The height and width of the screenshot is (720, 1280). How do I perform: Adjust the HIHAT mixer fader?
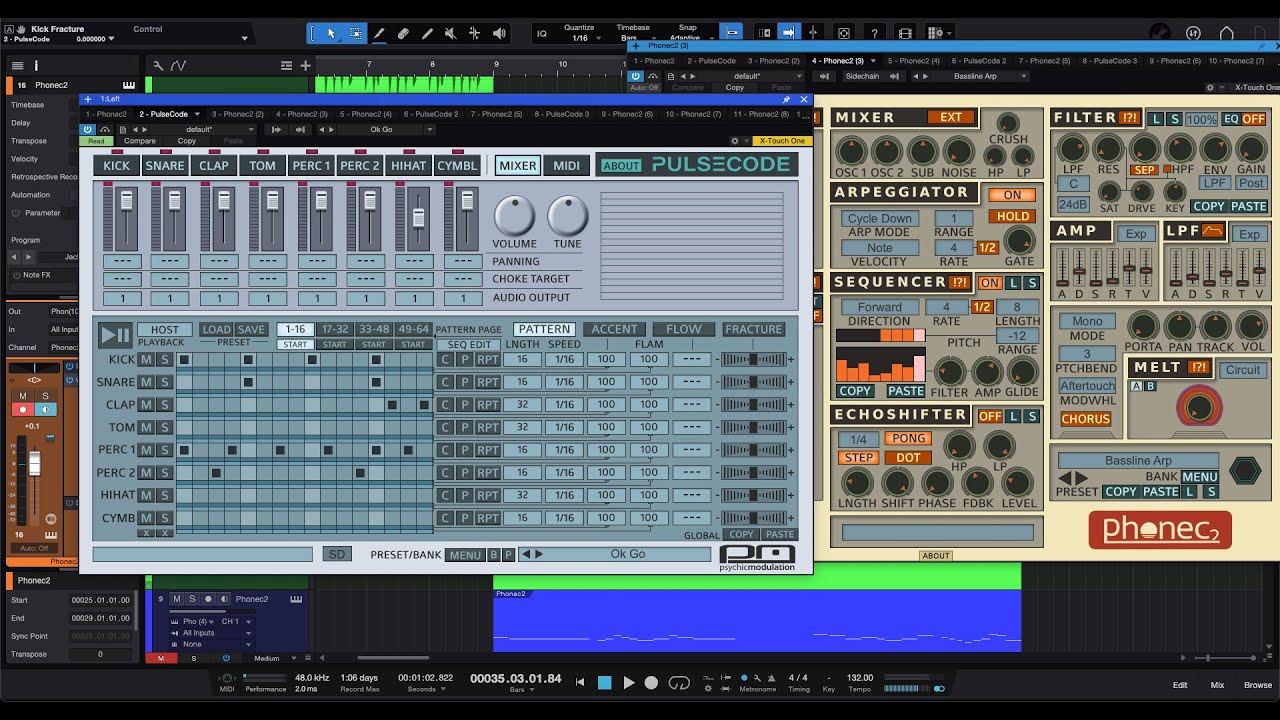419,217
